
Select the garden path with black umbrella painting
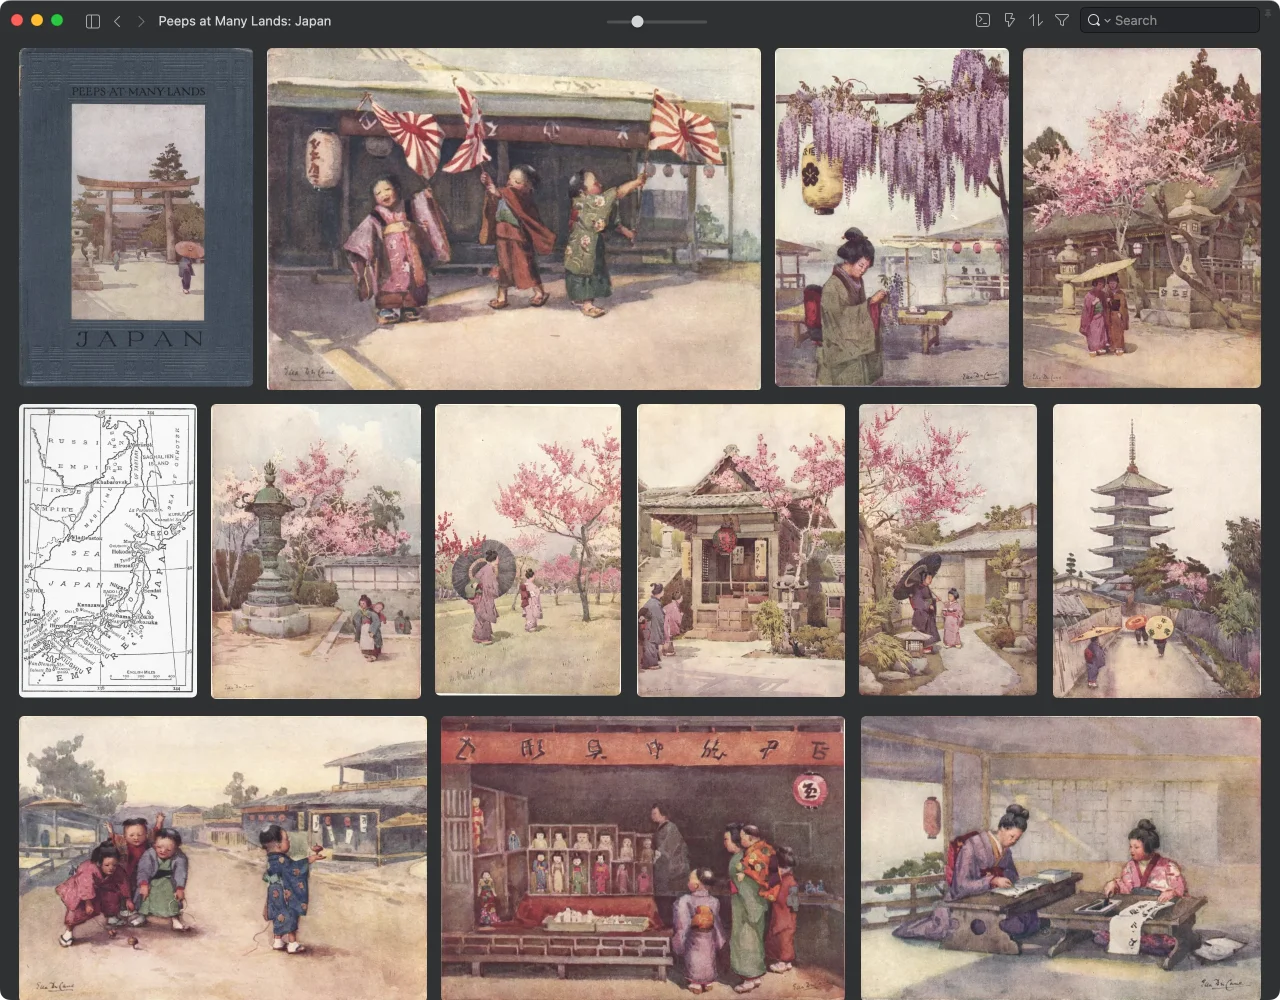point(948,550)
